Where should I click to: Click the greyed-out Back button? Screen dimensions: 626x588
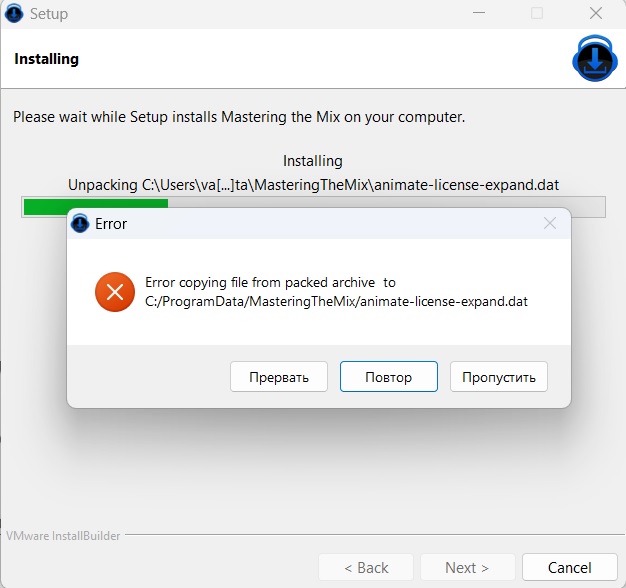pyautogui.click(x=366, y=567)
